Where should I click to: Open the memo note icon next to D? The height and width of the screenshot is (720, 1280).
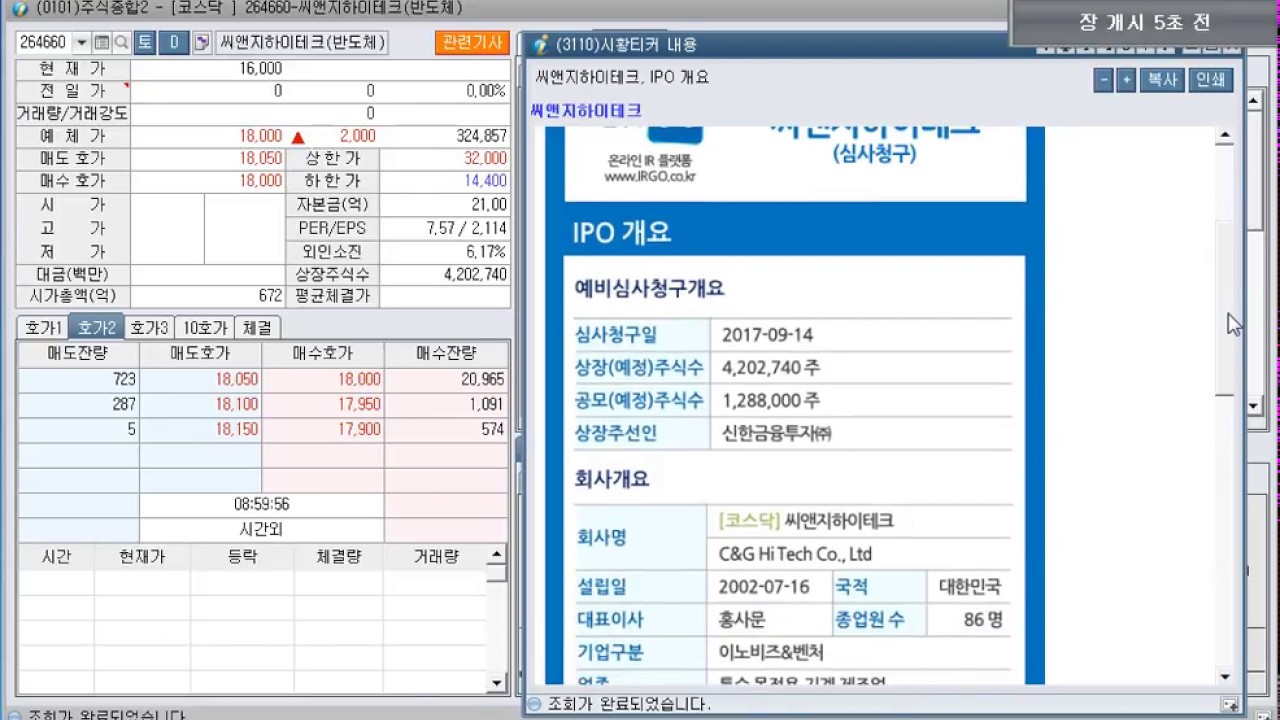[x=202, y=43]
